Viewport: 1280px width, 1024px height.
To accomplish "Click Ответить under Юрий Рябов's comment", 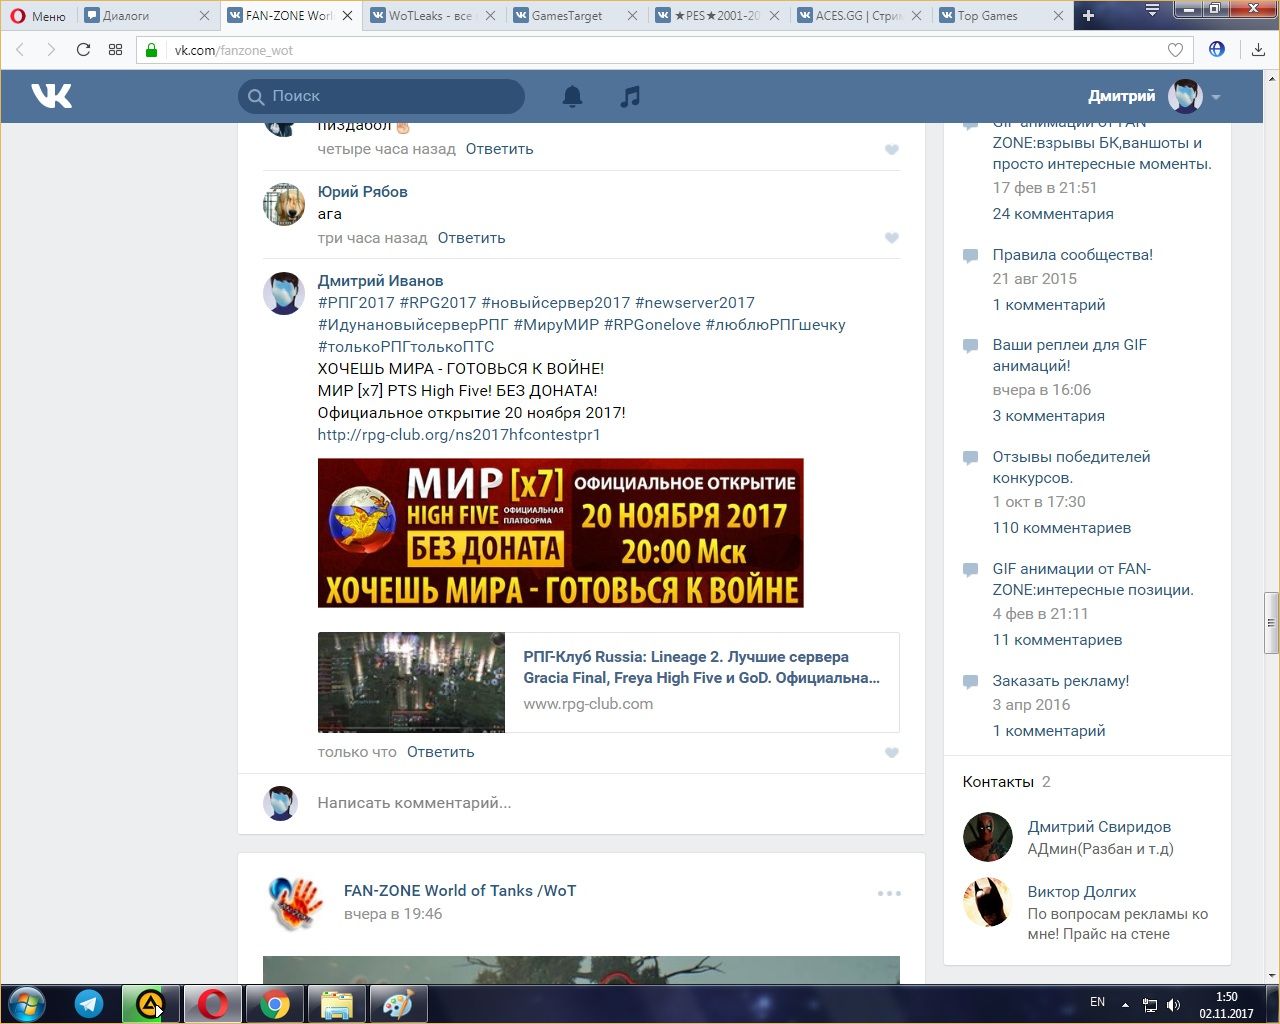I will pos(471,238).
